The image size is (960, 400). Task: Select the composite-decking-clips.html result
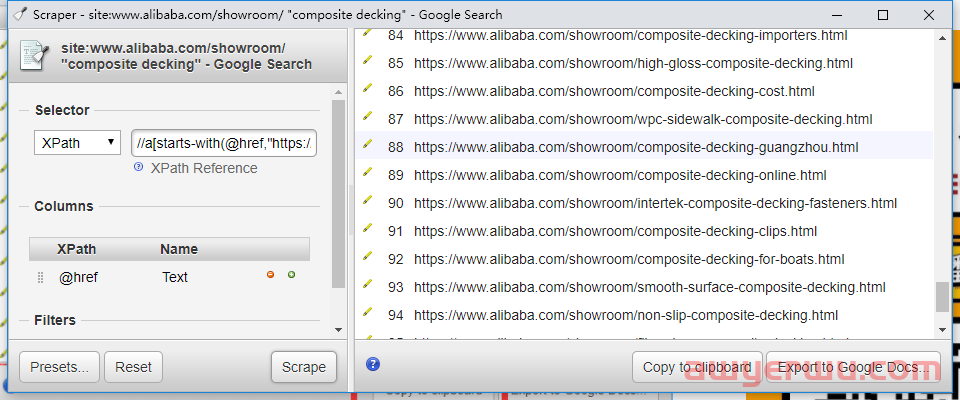[x=615, y=232]
